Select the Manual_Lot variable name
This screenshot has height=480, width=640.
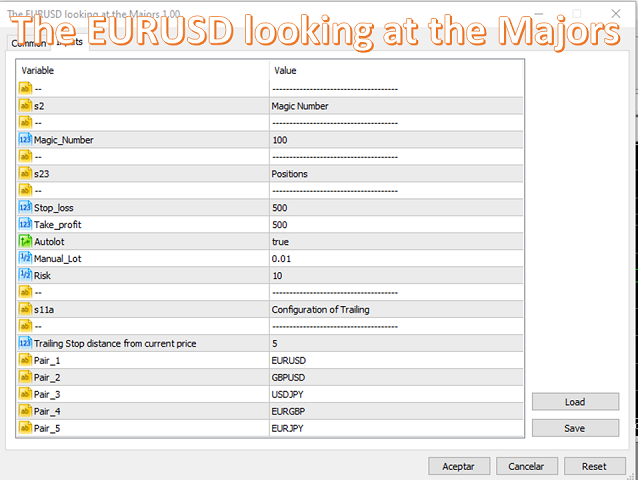58,259
